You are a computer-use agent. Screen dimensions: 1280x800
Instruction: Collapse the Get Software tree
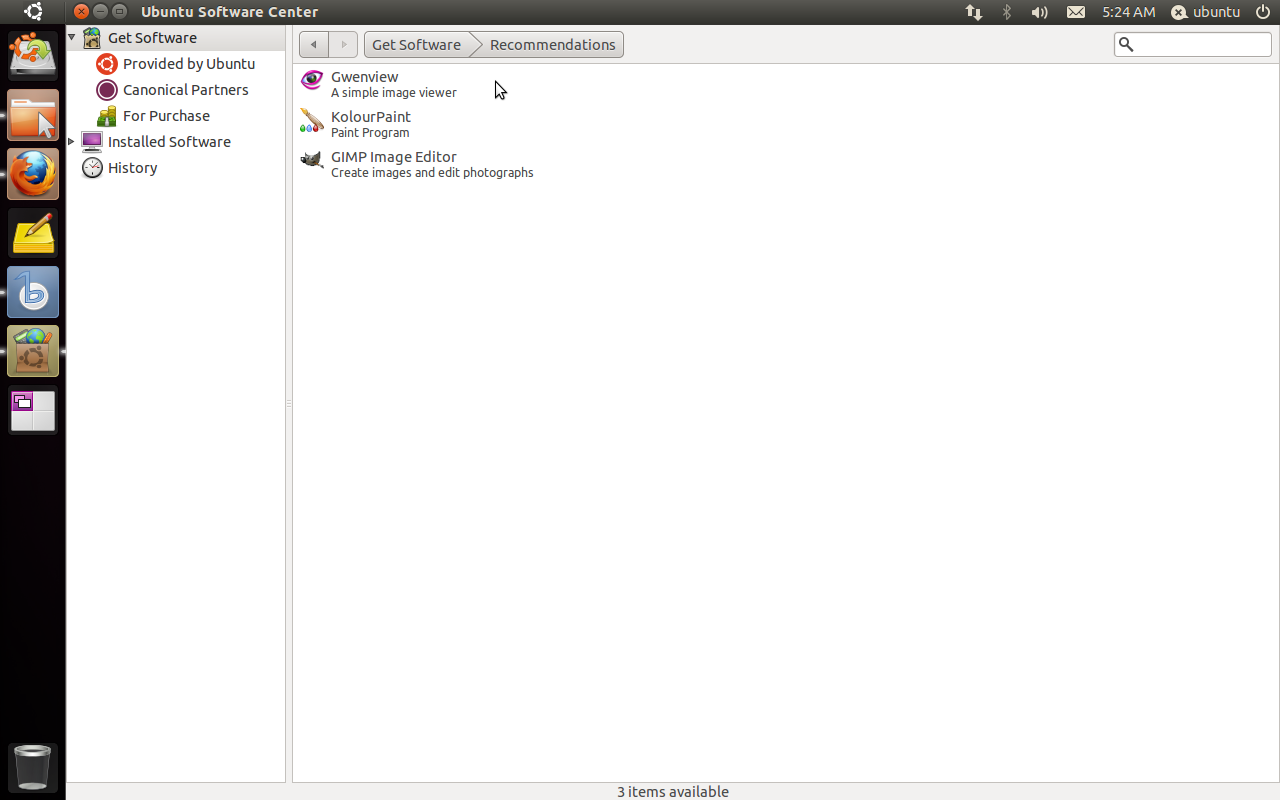pos(72,38)
